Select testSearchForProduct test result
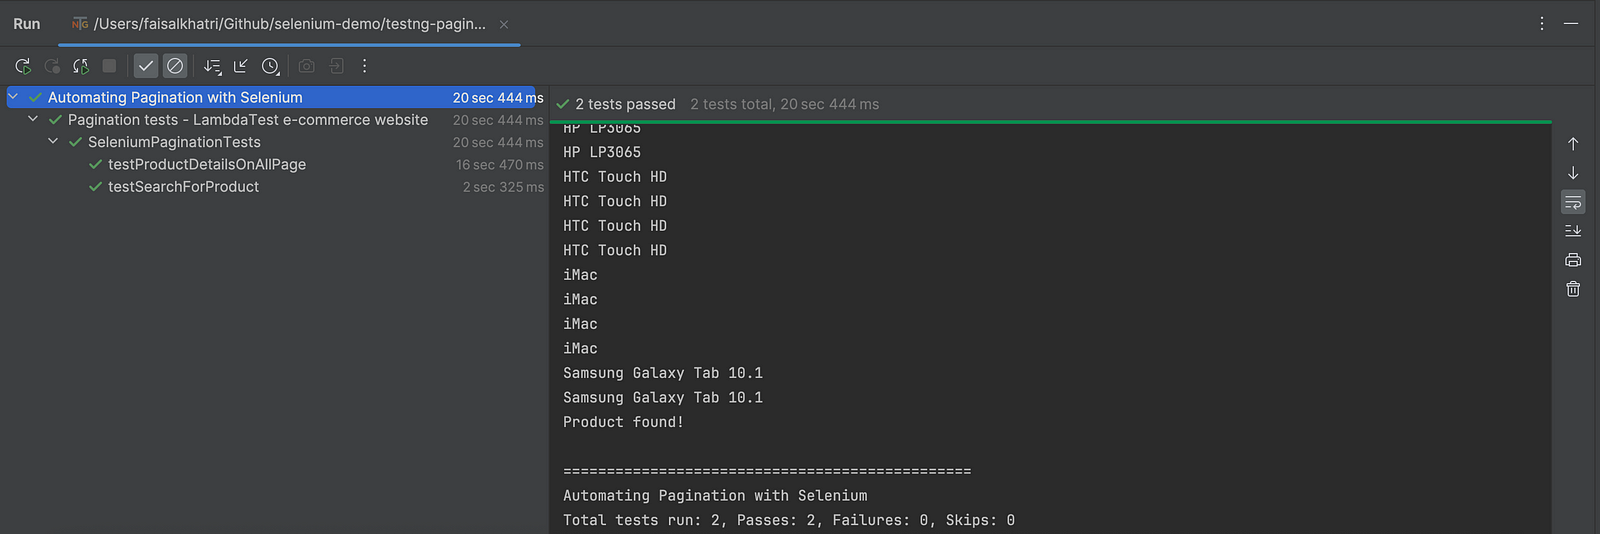 183,187
